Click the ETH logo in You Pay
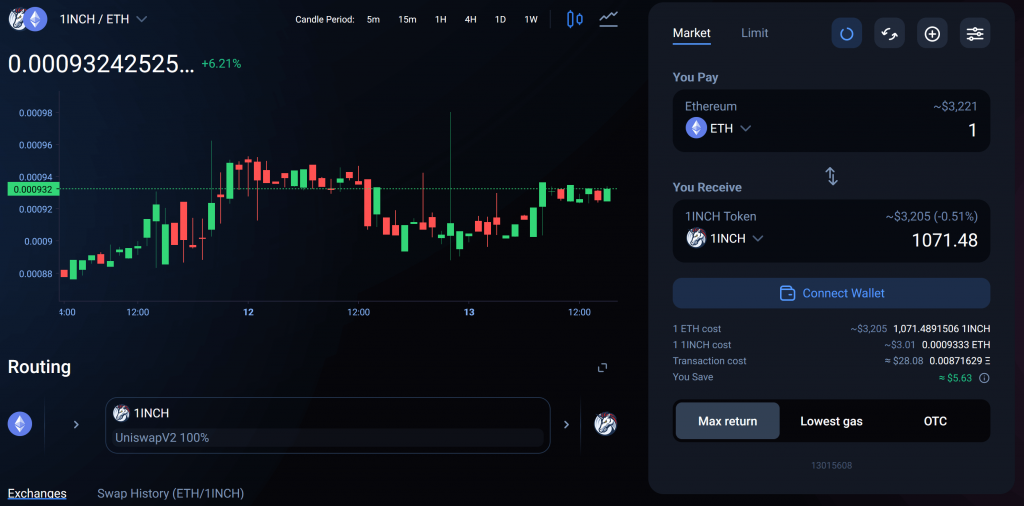1024x506 pixels. [696, 129]
